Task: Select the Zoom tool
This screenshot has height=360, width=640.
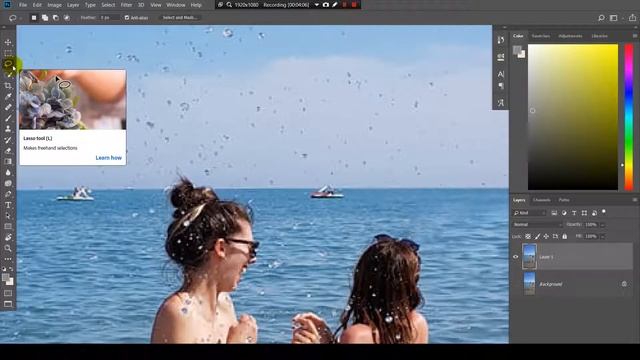Action: (8, 248)
